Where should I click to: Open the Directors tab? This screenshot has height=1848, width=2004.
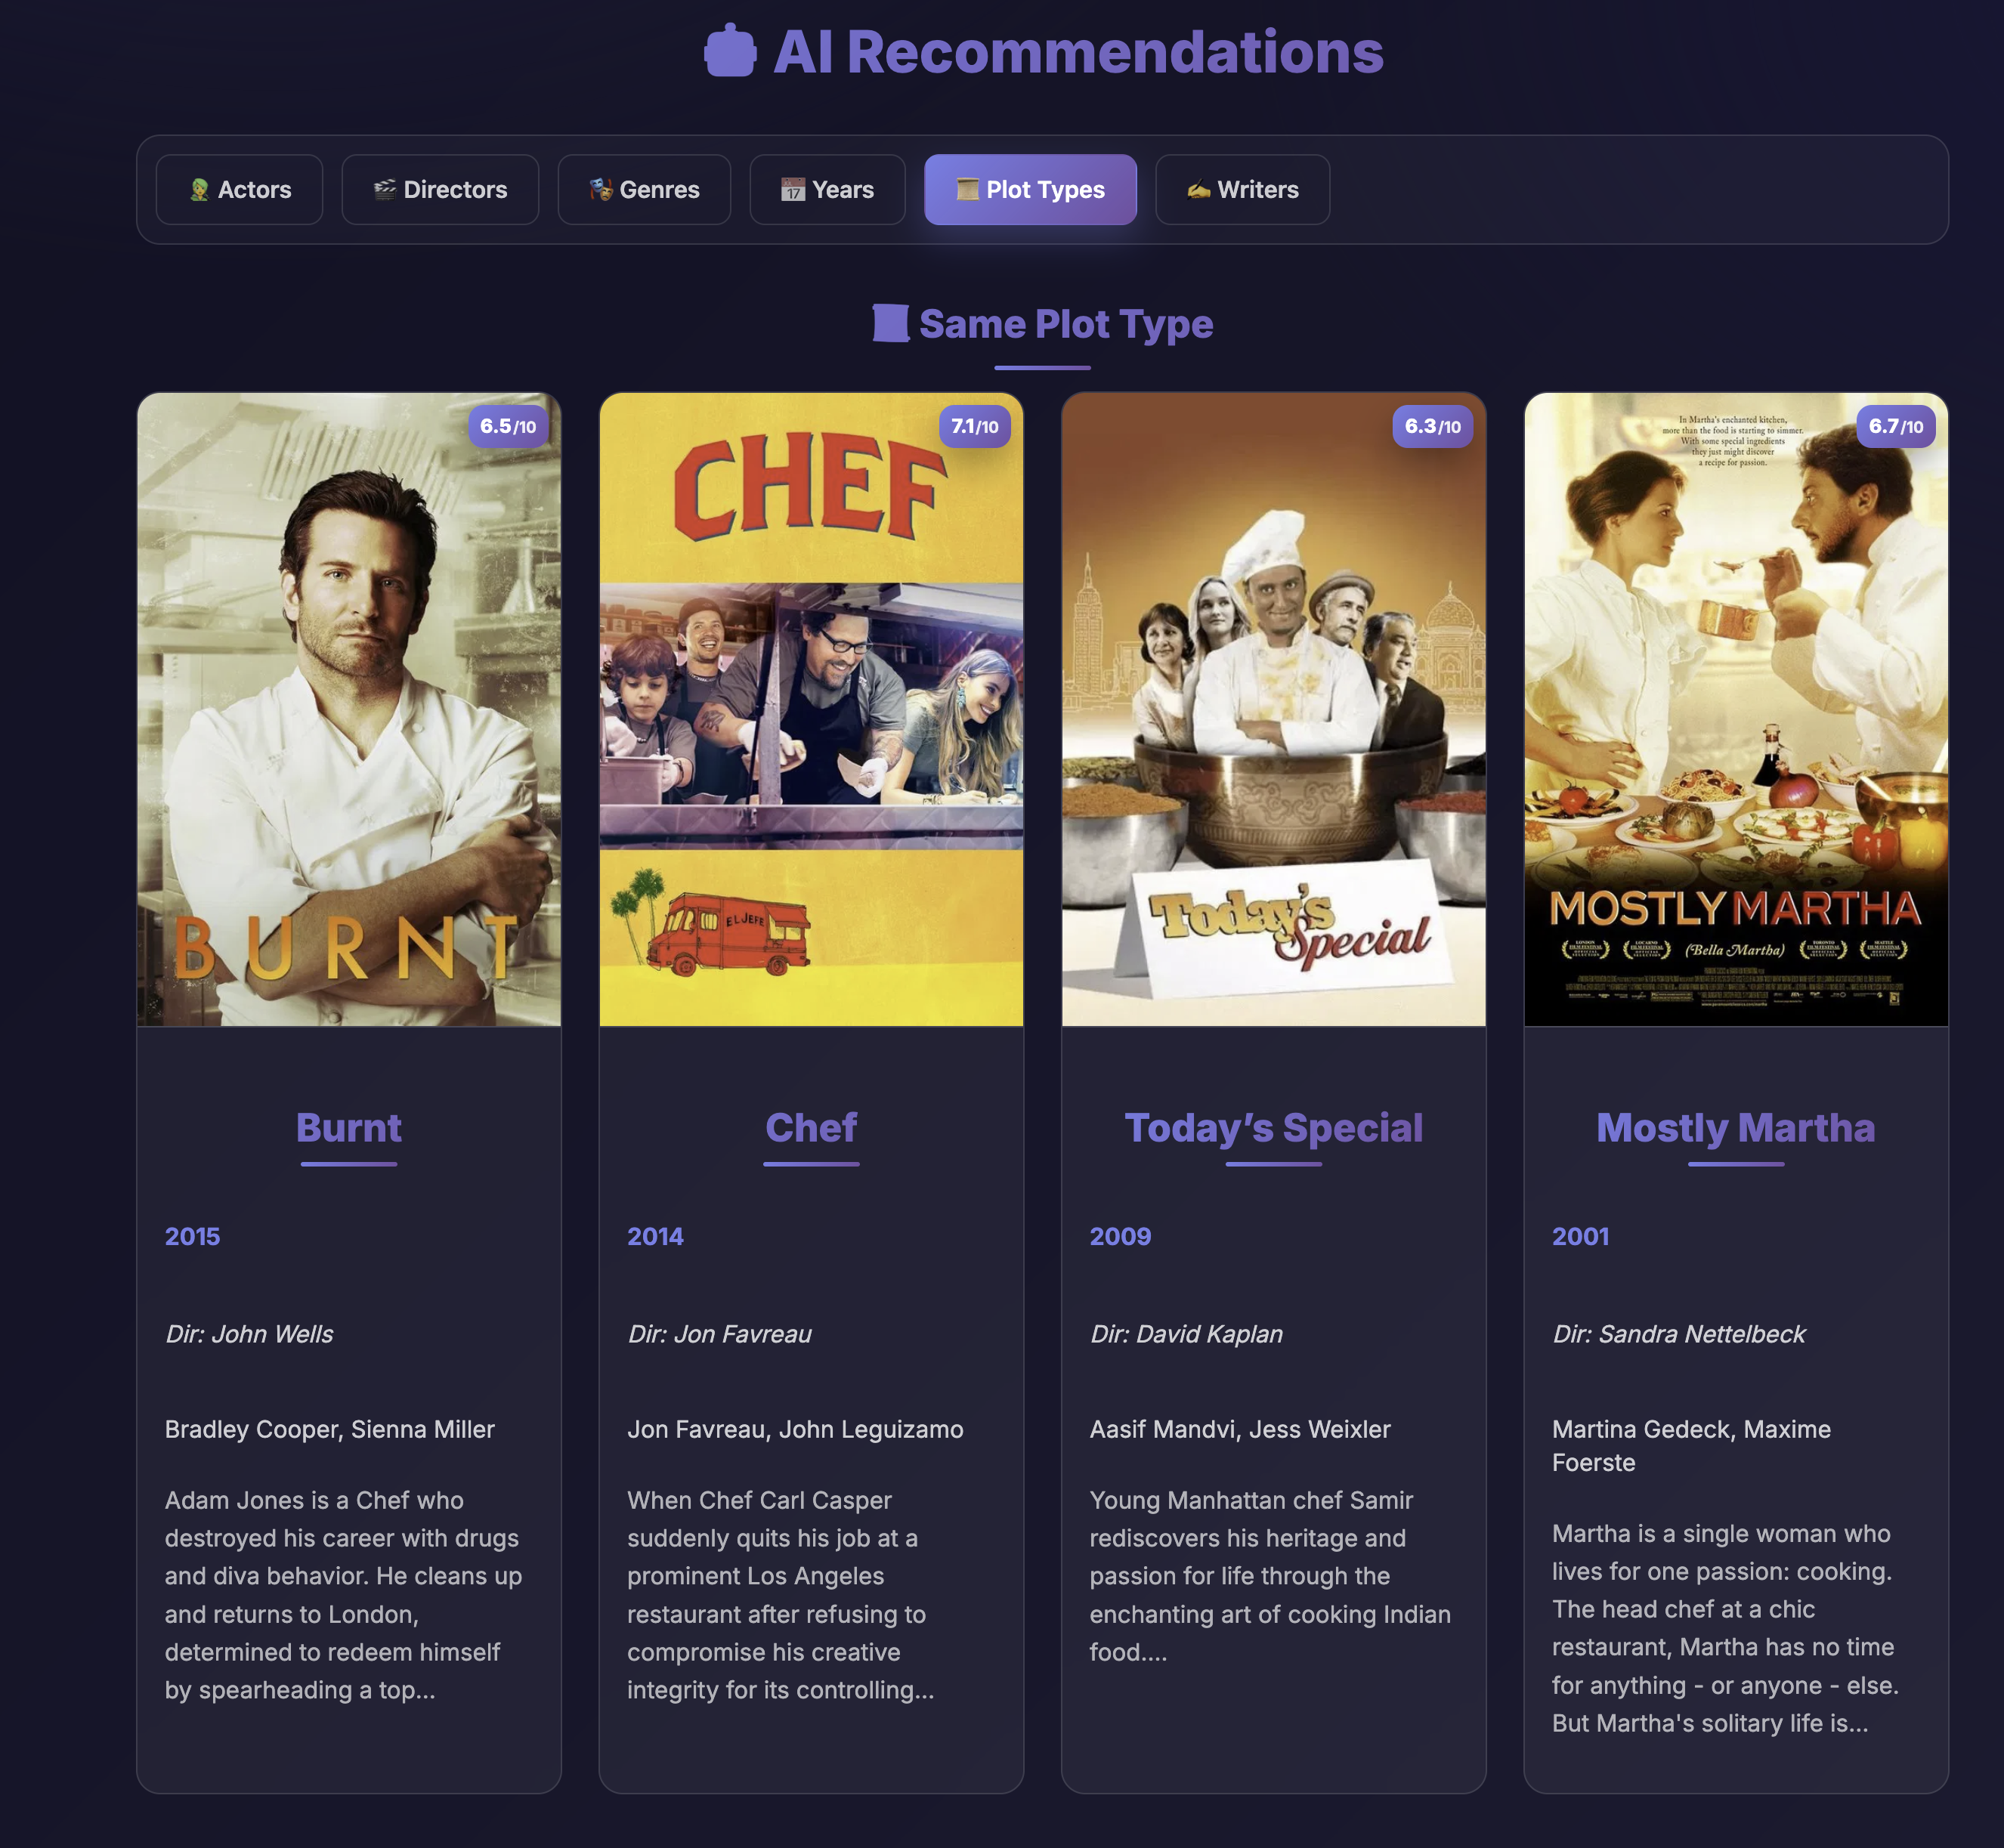coord(440,190)
